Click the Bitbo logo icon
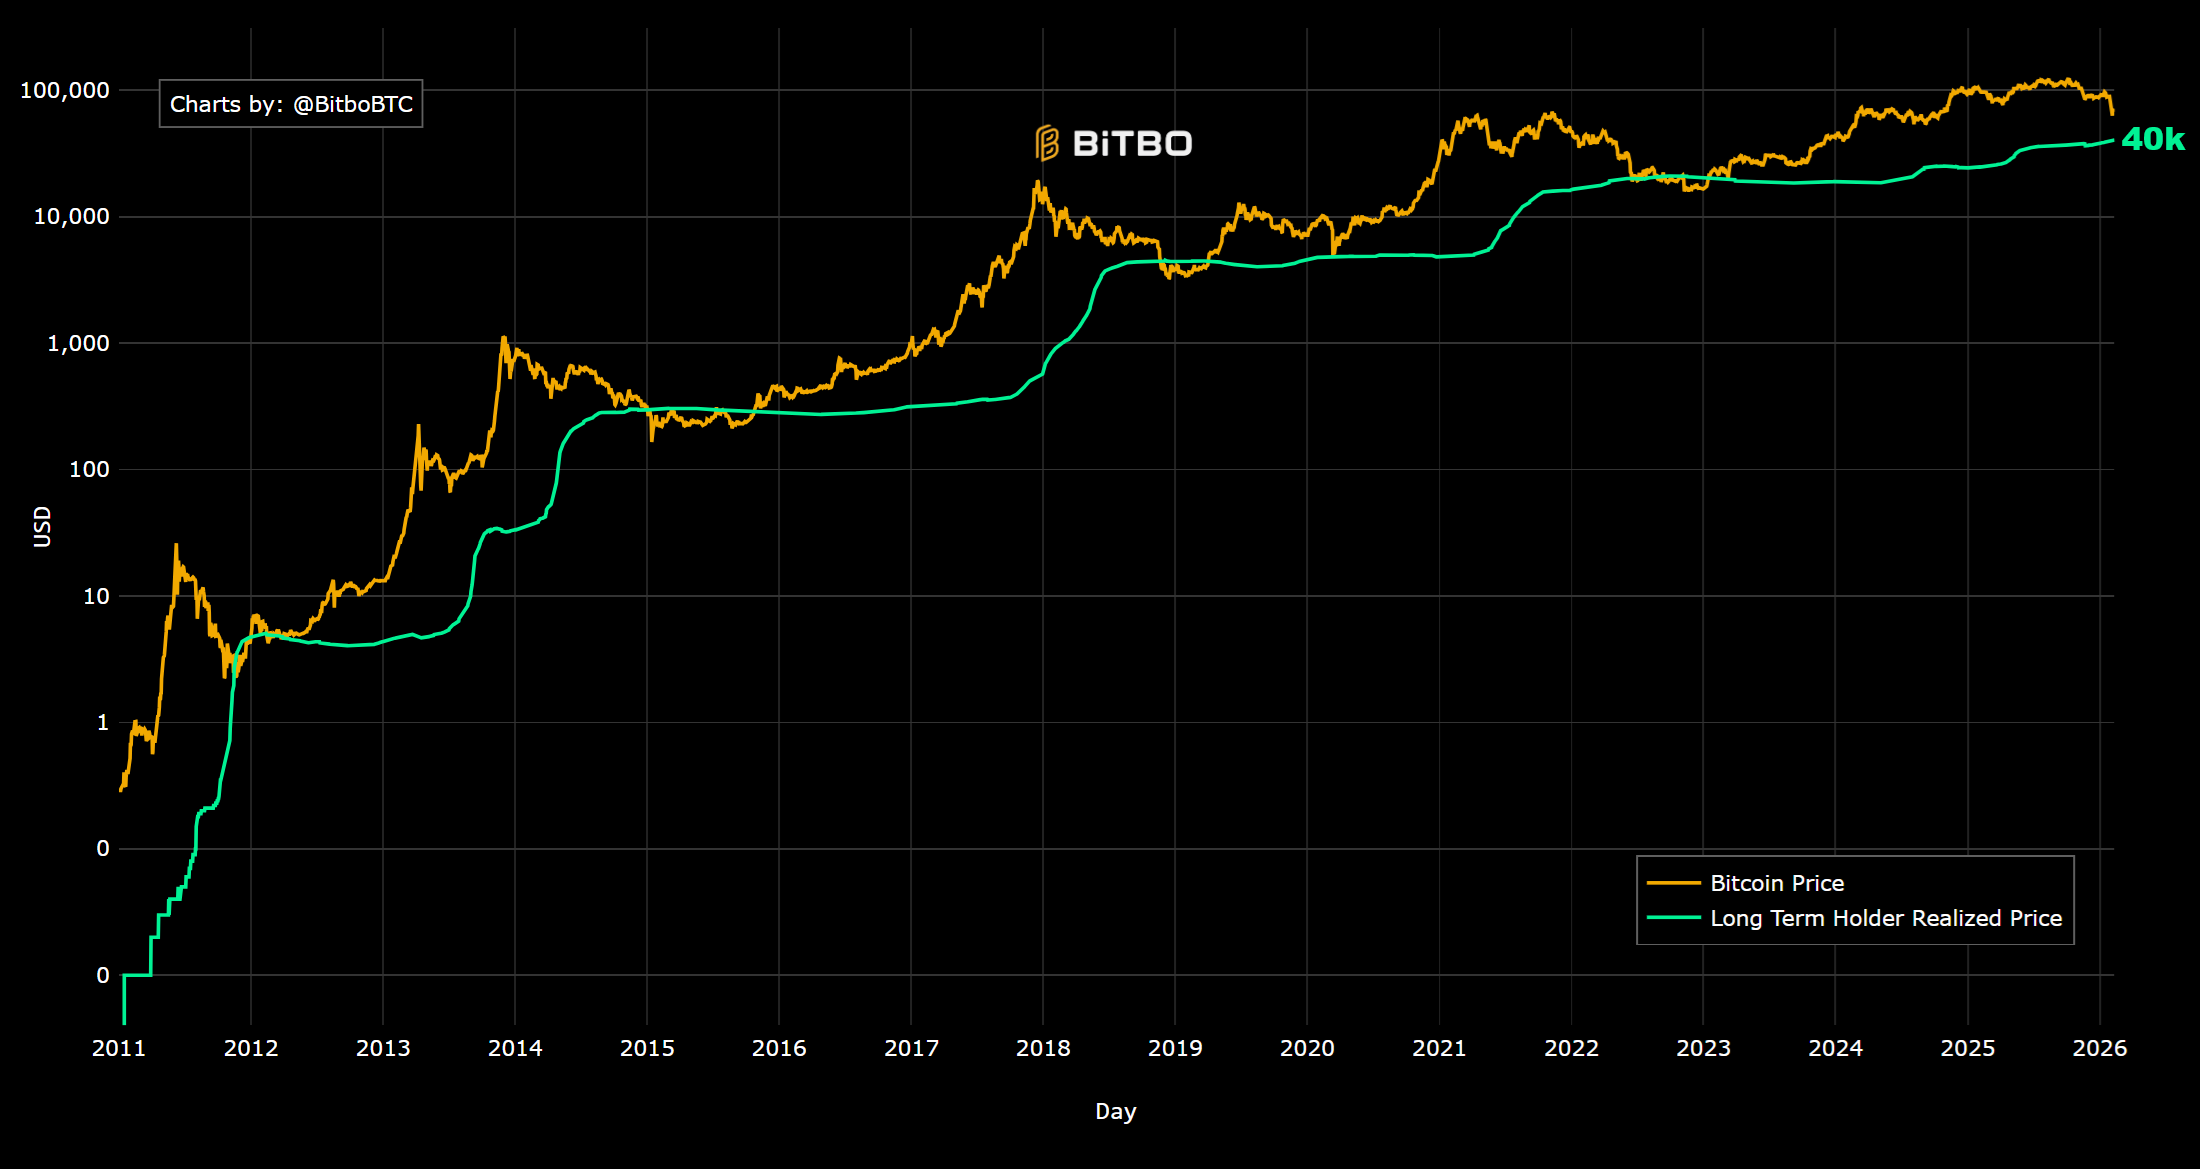 pyautogui.click(x=1046, y=143)
